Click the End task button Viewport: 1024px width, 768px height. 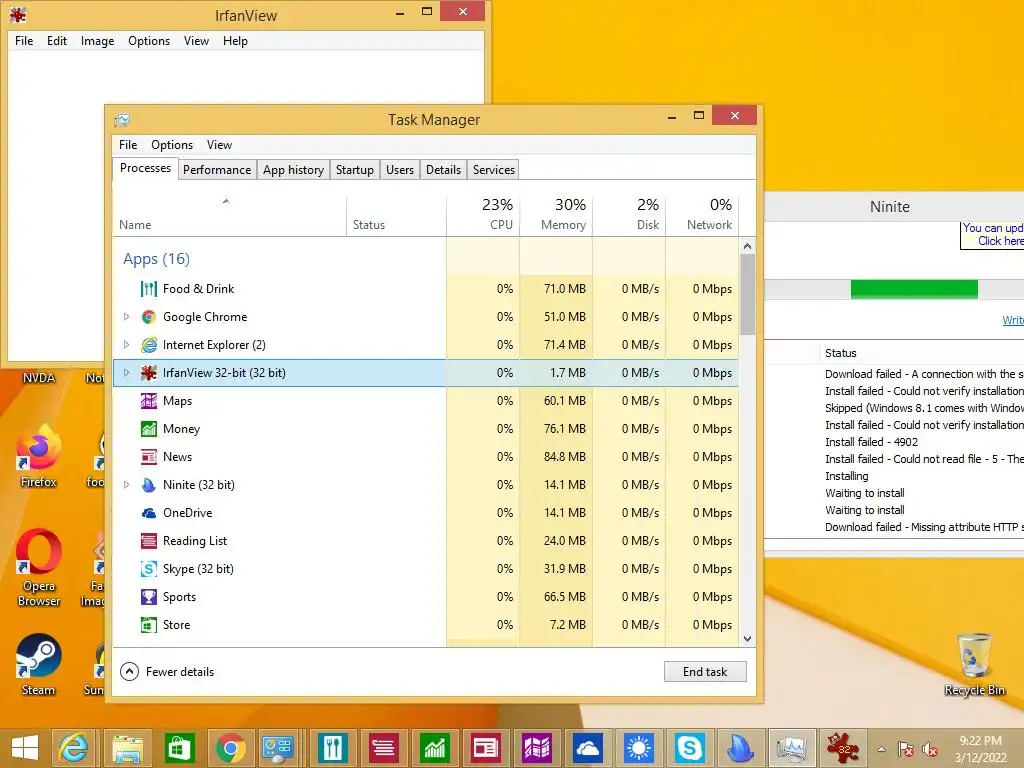point(705,671)
